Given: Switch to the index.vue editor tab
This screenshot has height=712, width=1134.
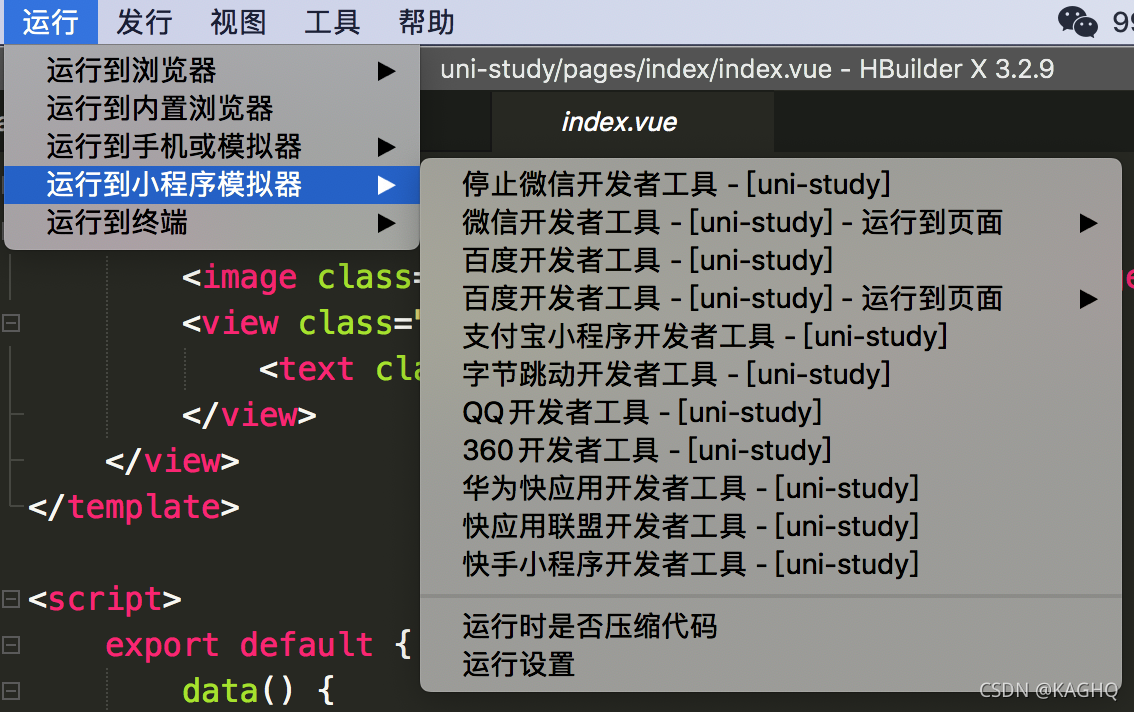Looking at the screenshot, I should [633, 122].
